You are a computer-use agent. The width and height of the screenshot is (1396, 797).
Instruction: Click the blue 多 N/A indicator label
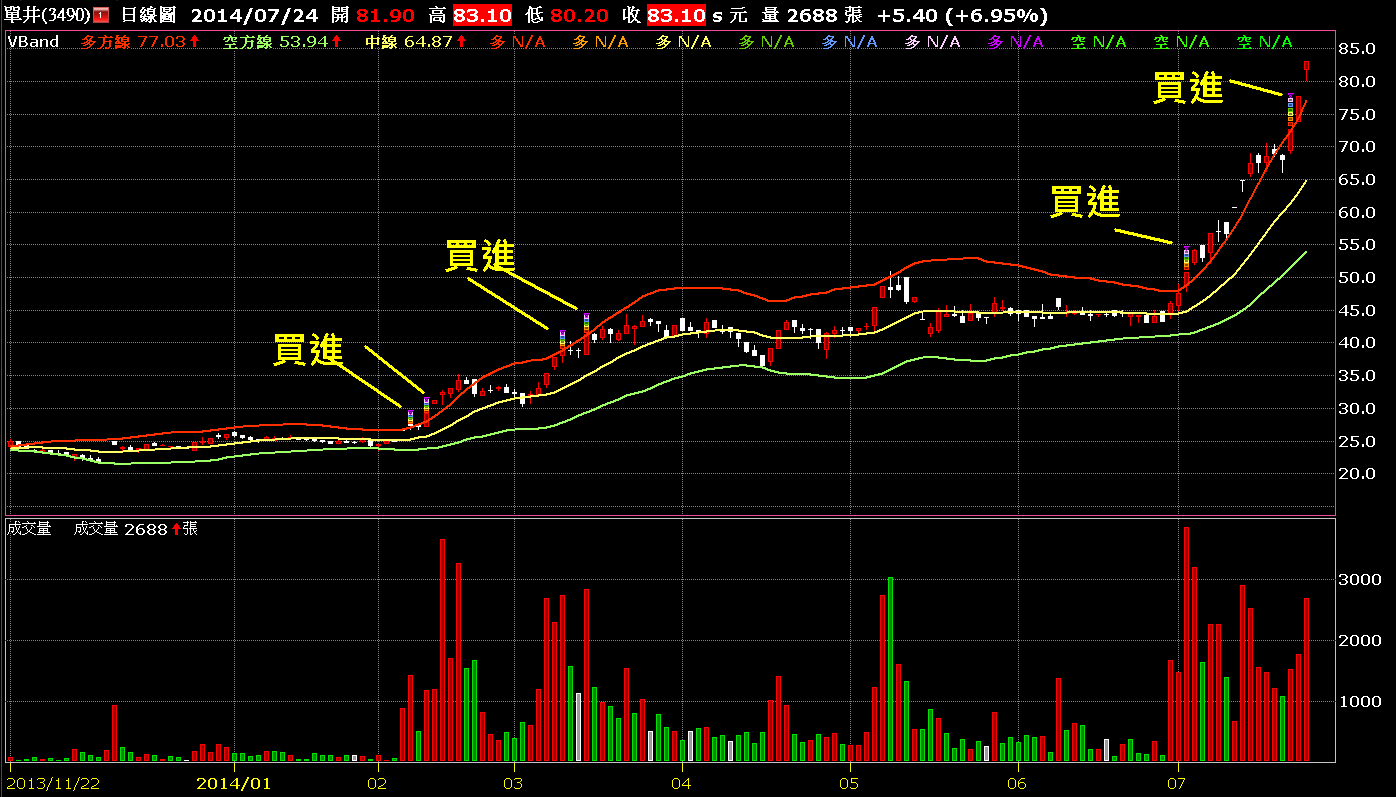849,42
